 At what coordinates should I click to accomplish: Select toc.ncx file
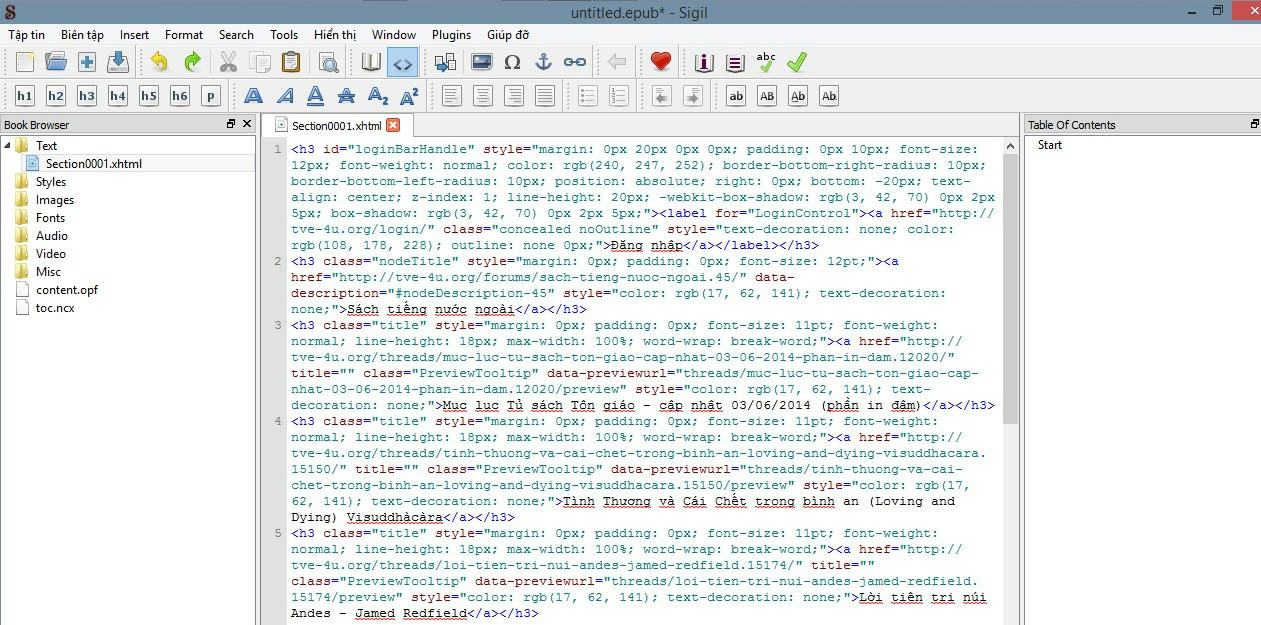point(55,308)
